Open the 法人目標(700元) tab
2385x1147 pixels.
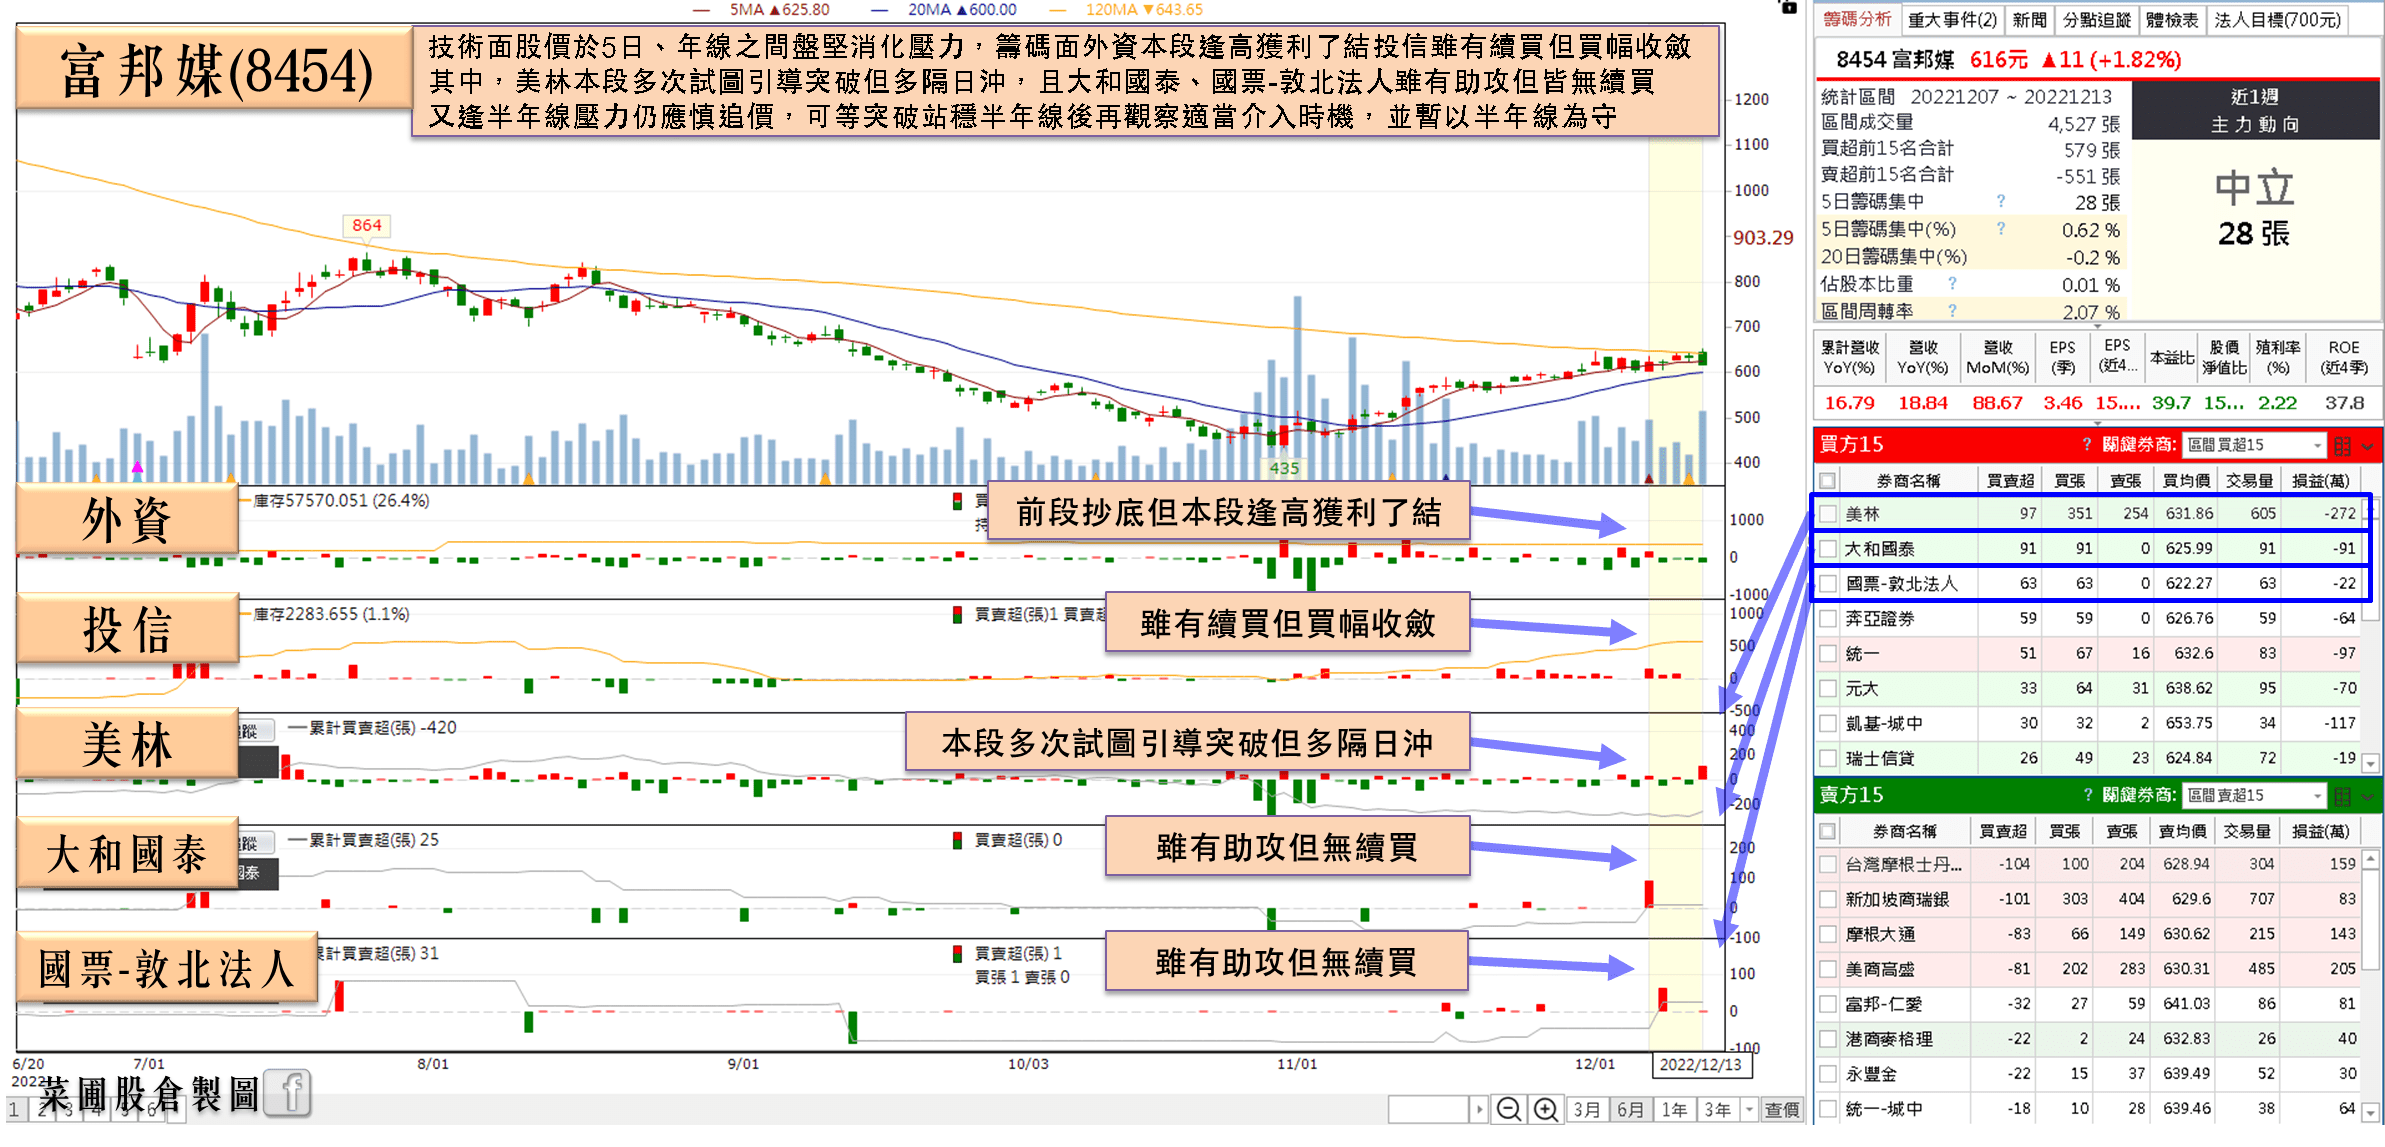(2277, 20)
